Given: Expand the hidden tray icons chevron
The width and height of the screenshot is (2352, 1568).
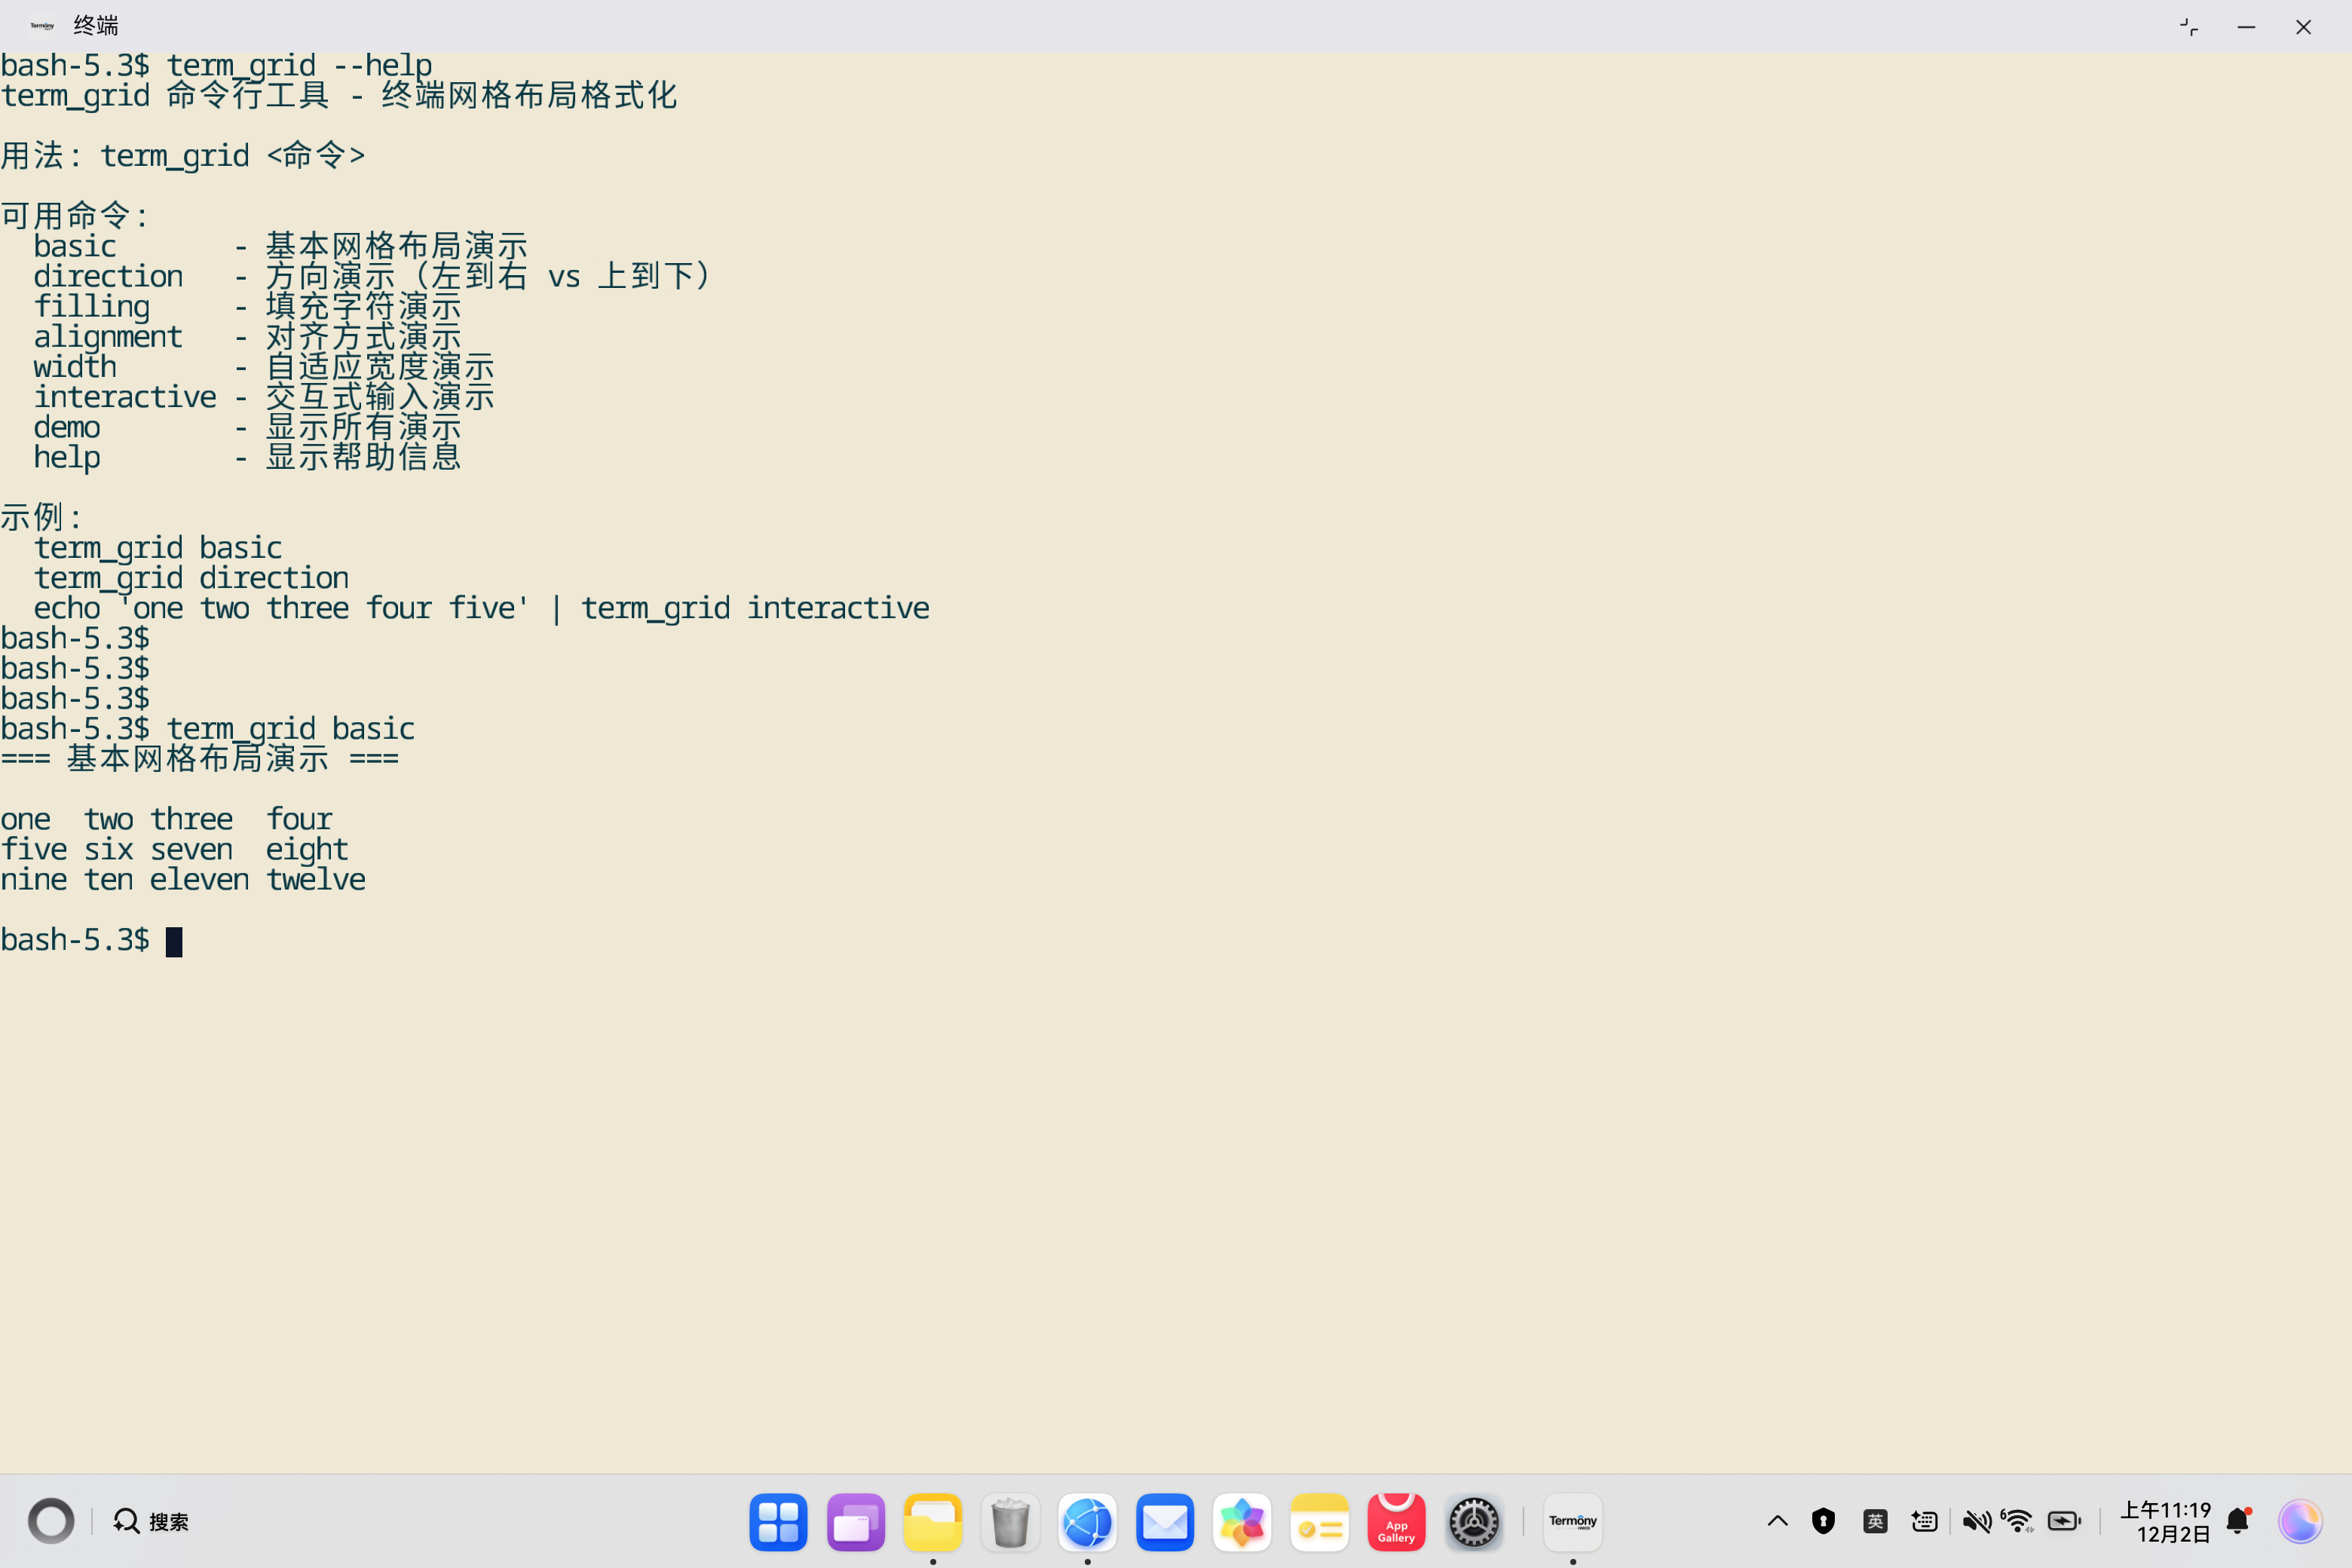Looking at the screenshot, I should (1777, 1521).
